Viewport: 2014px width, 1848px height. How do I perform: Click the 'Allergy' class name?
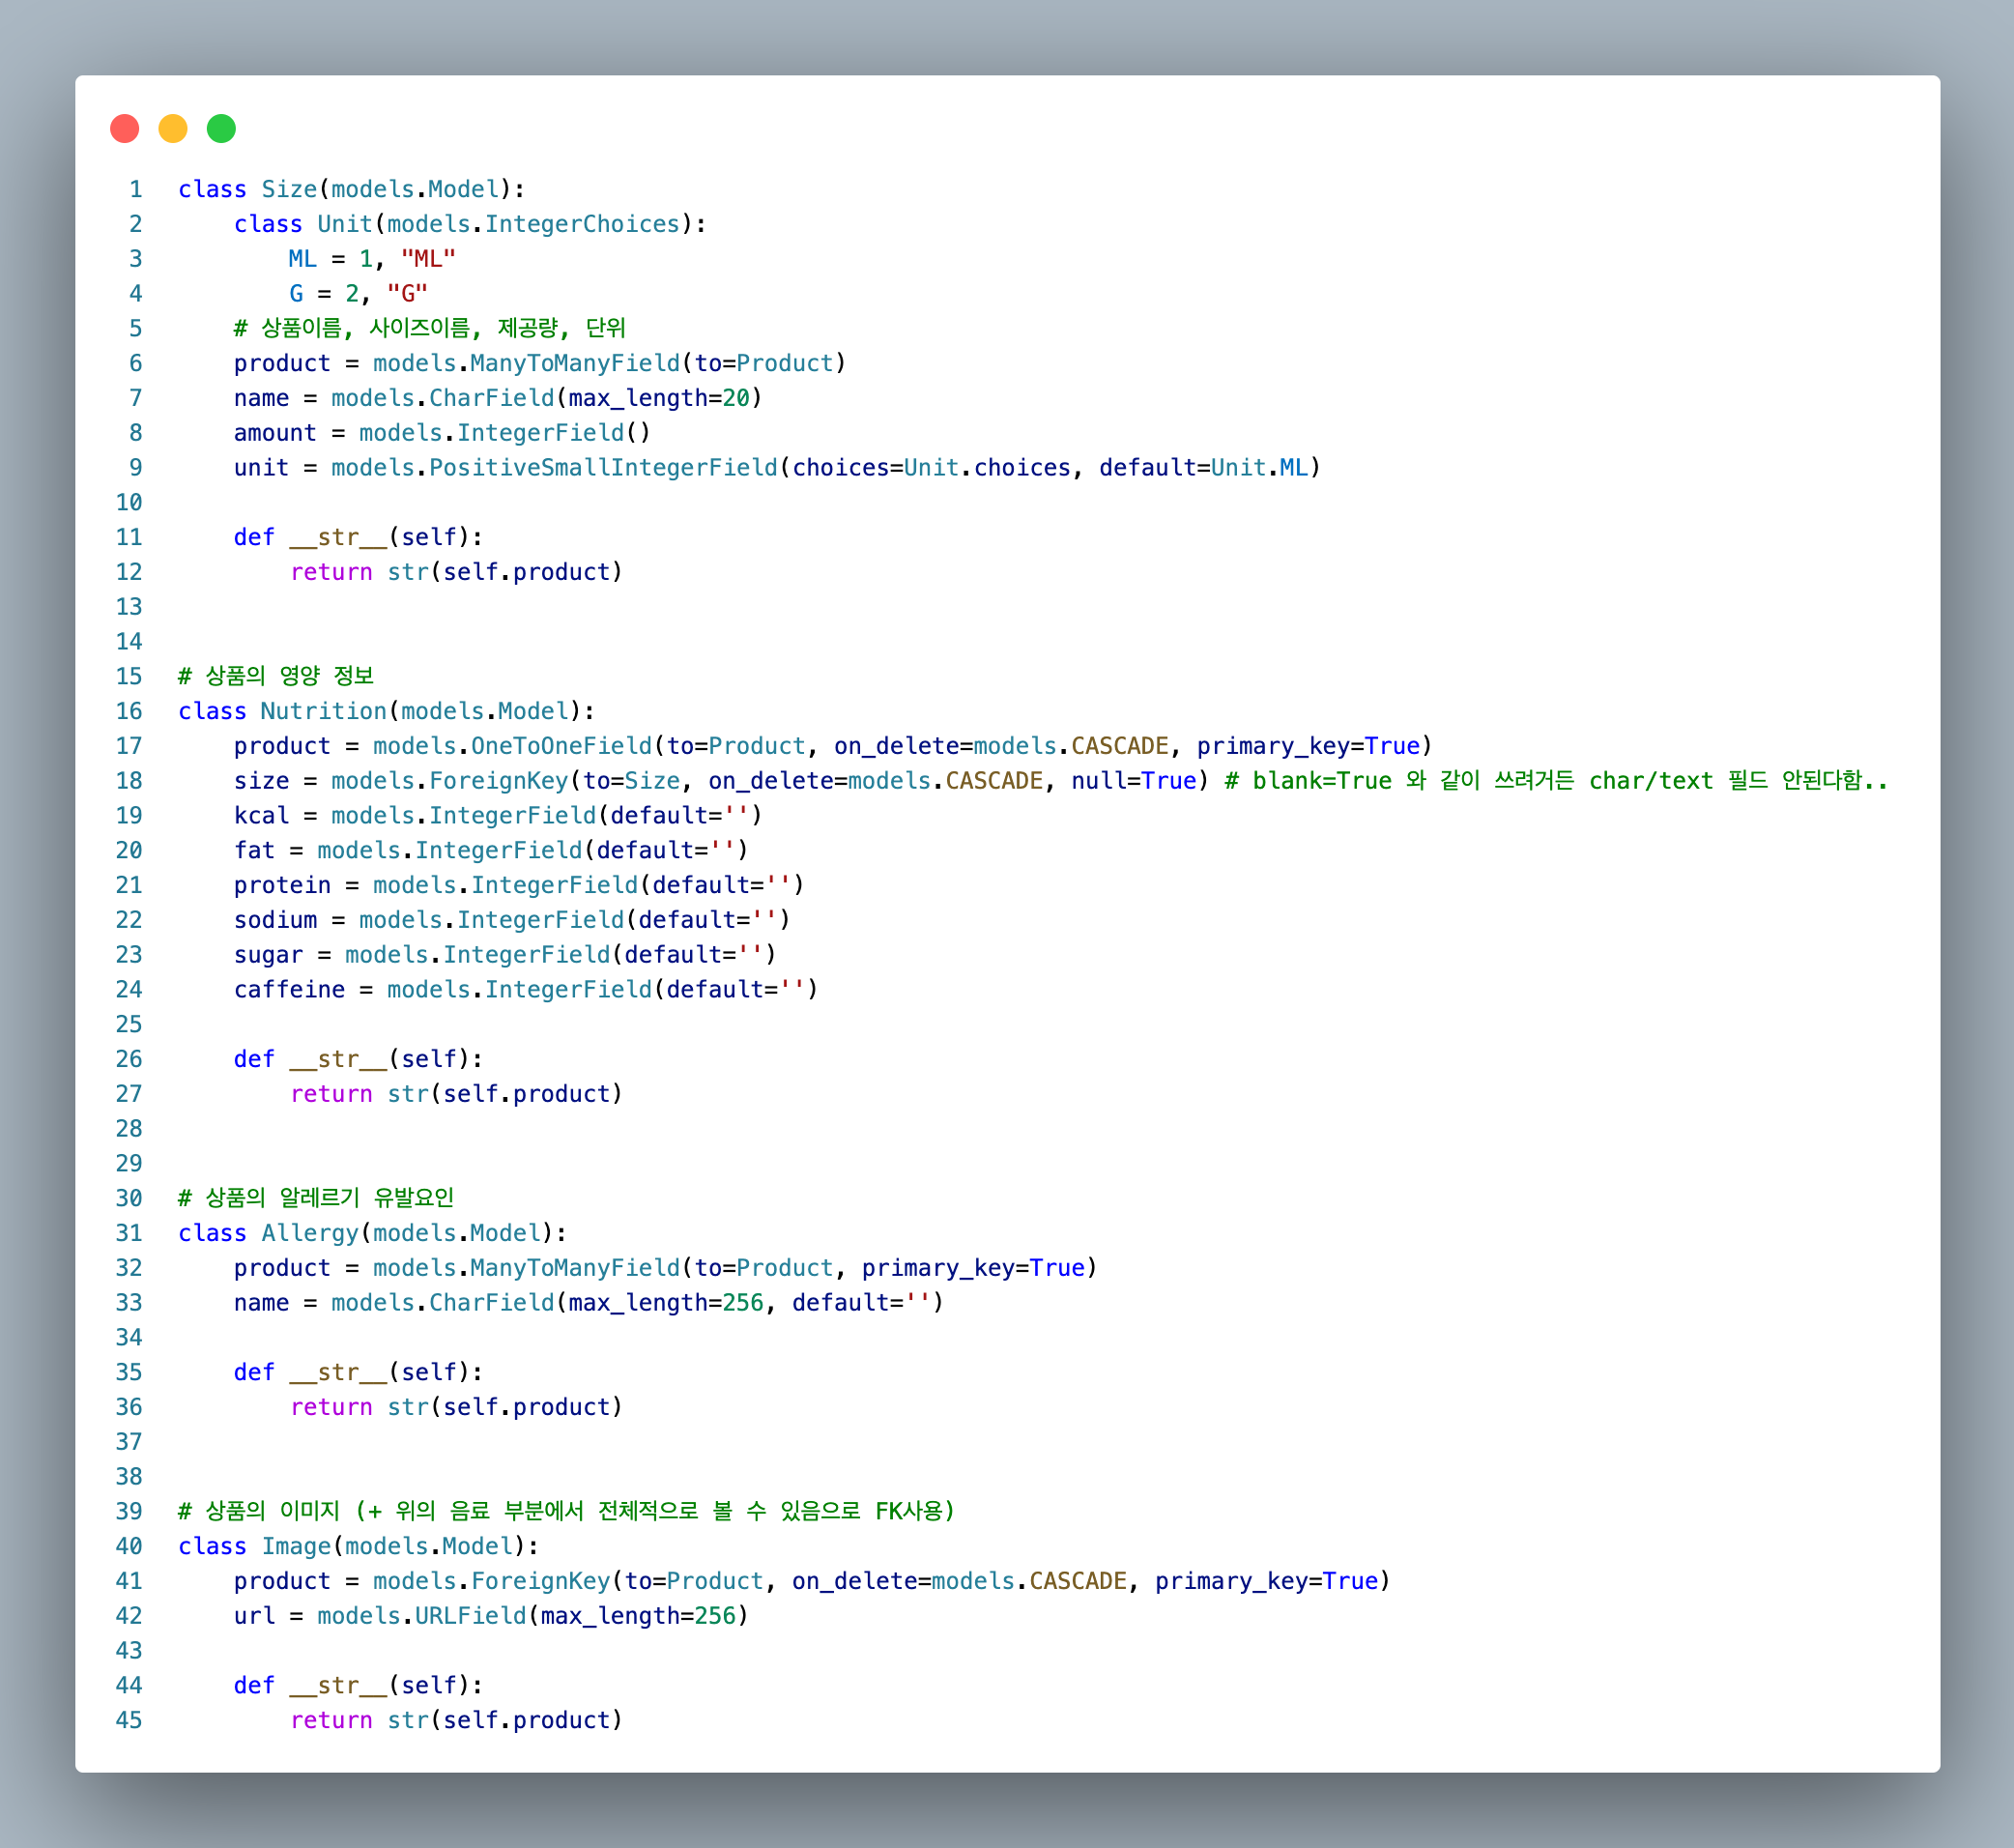[309, 1233]
